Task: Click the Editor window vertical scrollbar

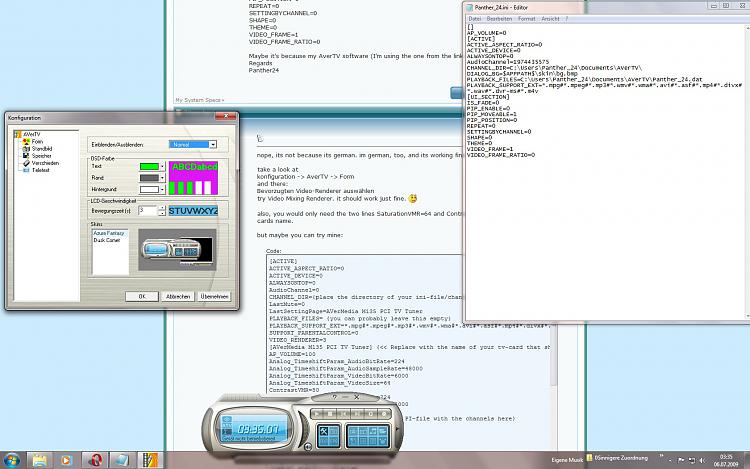Action: click(x=747, y=172)
